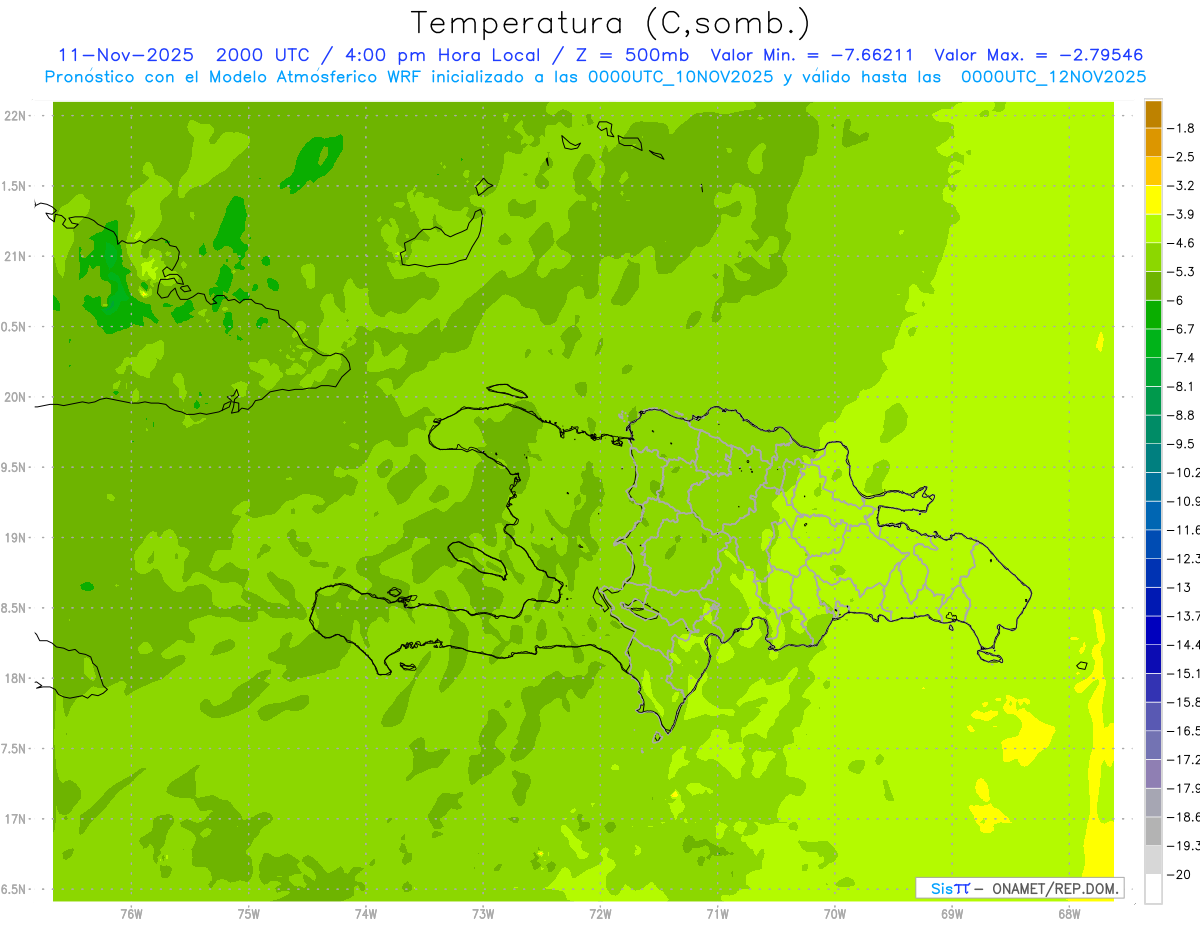Image resolution: width=1200 pixels, height=927 pixels.
Task: Click the -4.6 color bar label
Action: point(1181,243)
